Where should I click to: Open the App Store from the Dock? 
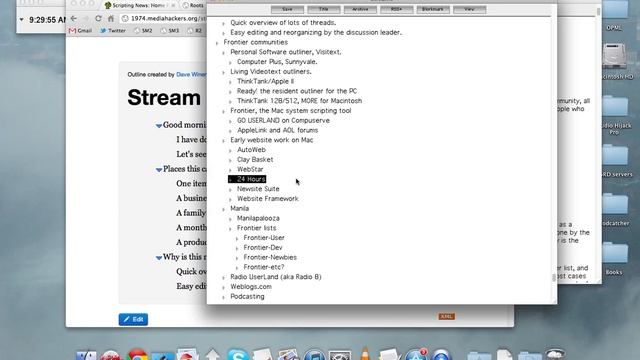(416, 354)
